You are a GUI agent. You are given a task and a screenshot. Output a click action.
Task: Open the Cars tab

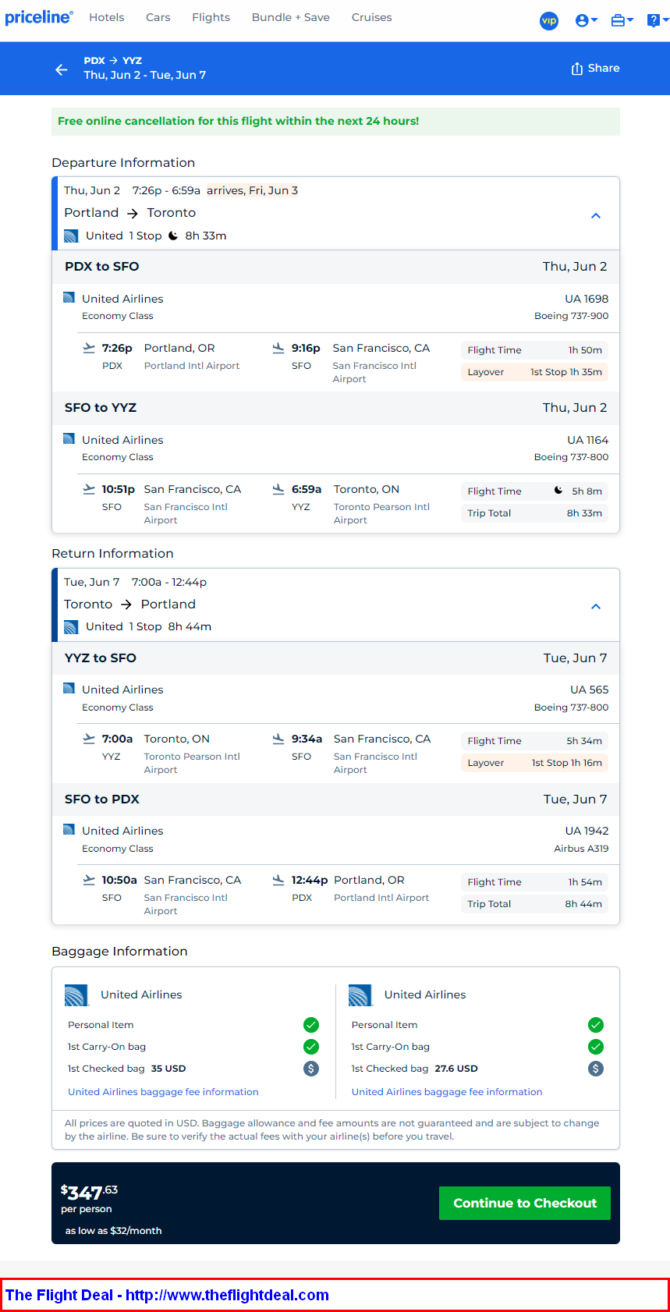click(158, 18)
